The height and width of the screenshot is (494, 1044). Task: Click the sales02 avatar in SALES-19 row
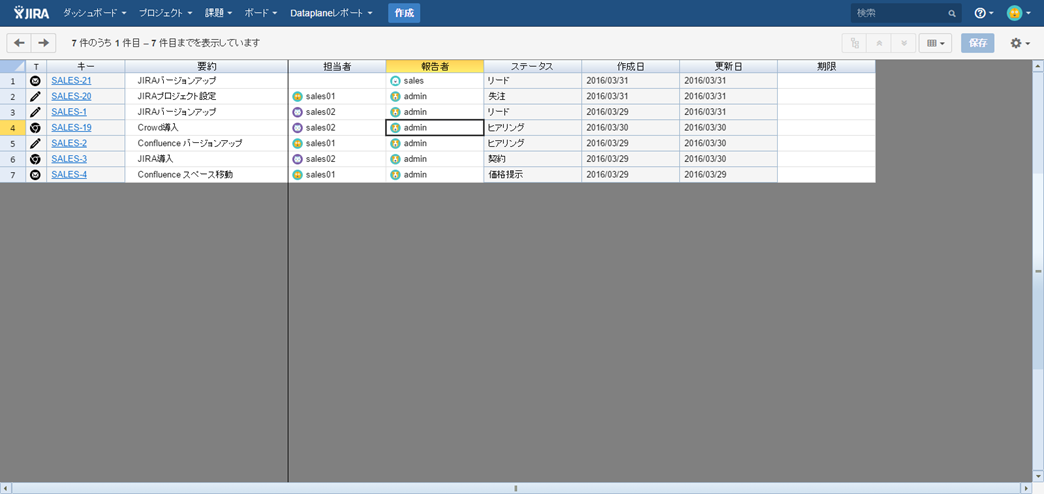coord(298,127)
